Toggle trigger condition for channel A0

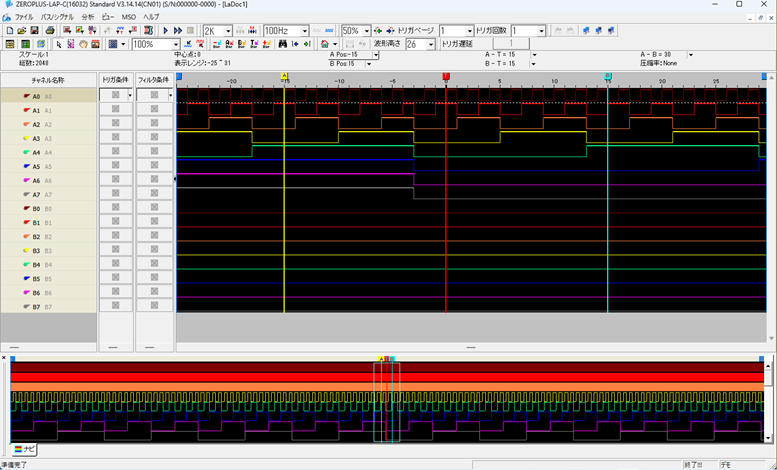pos(115,95)
